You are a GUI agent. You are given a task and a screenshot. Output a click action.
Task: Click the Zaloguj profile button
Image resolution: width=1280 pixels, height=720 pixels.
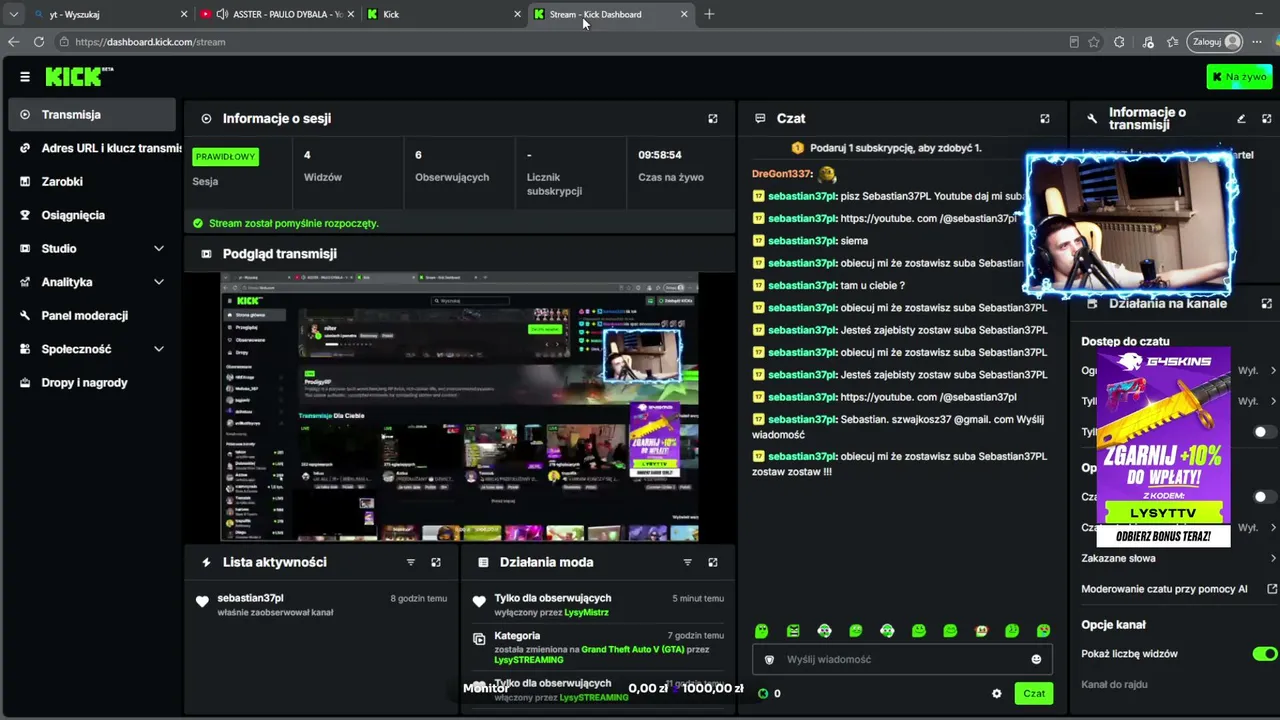click(x=1215, y=42)
